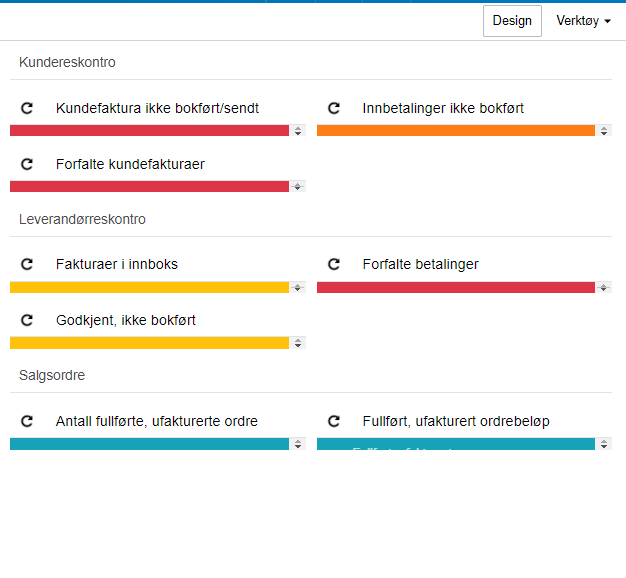This screenshot has width=626, height=578.
Task: Open the Verktøy dropdown menu
Action: point(583,21)
